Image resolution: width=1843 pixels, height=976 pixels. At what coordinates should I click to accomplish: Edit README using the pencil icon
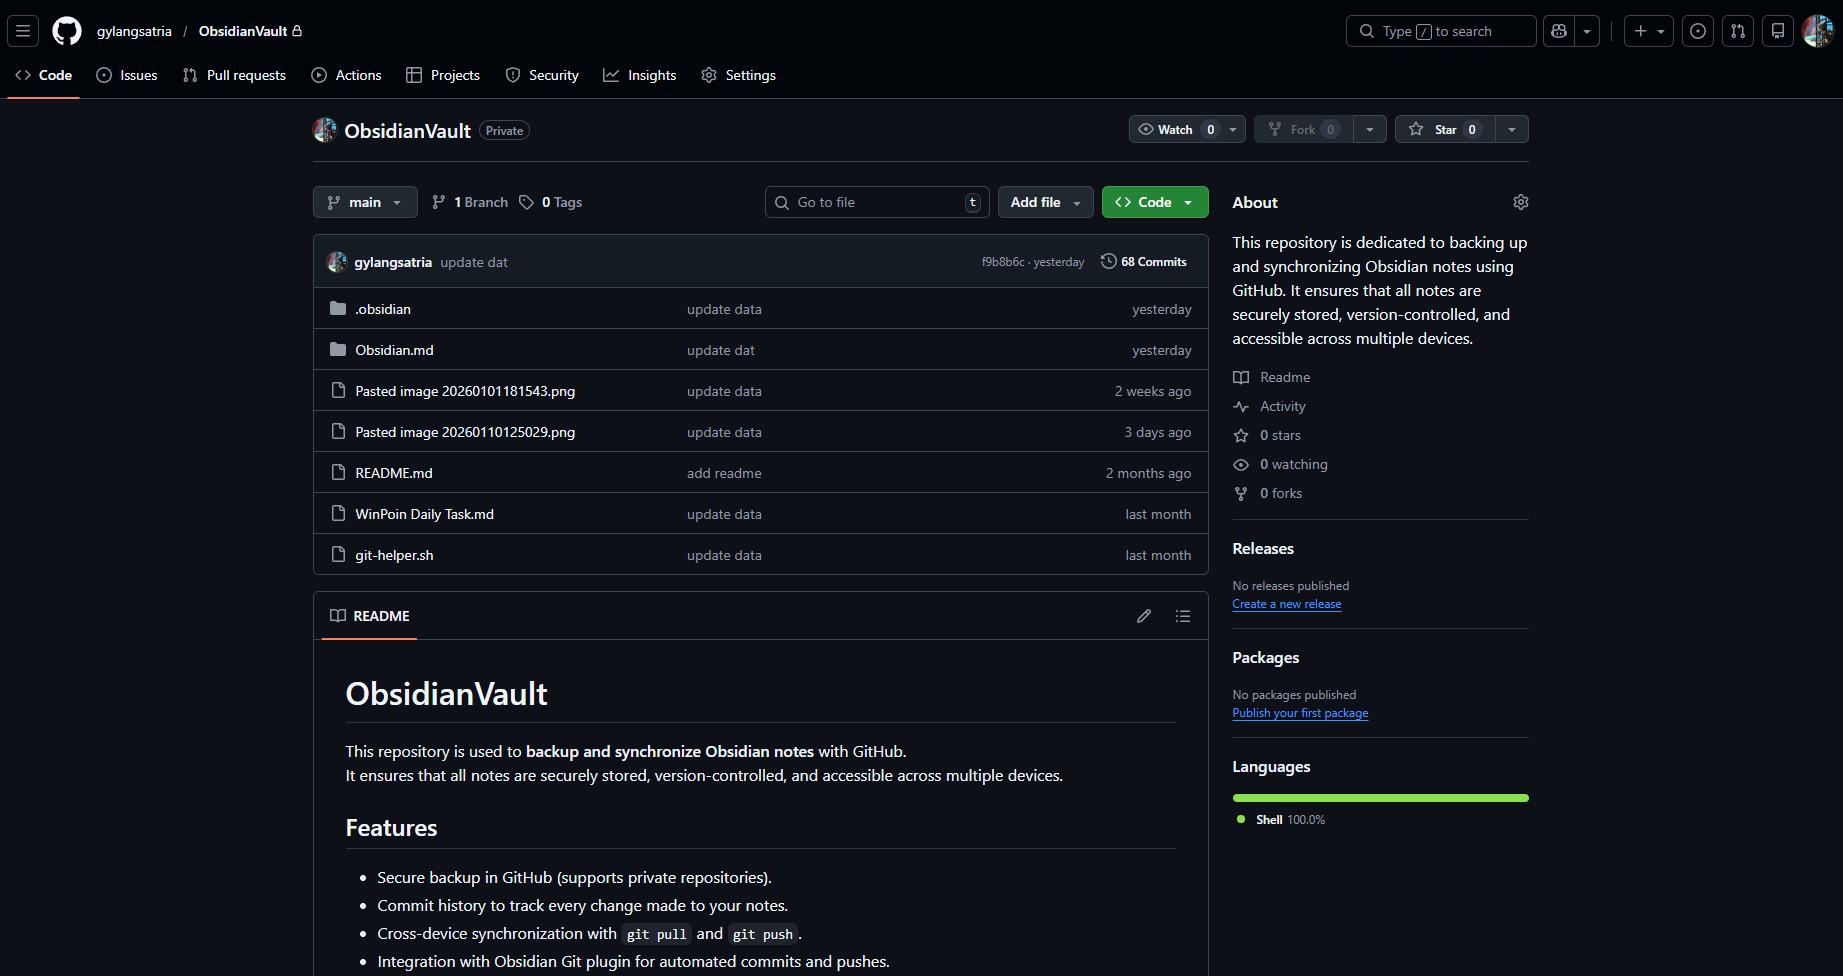tap(1144, 616)
